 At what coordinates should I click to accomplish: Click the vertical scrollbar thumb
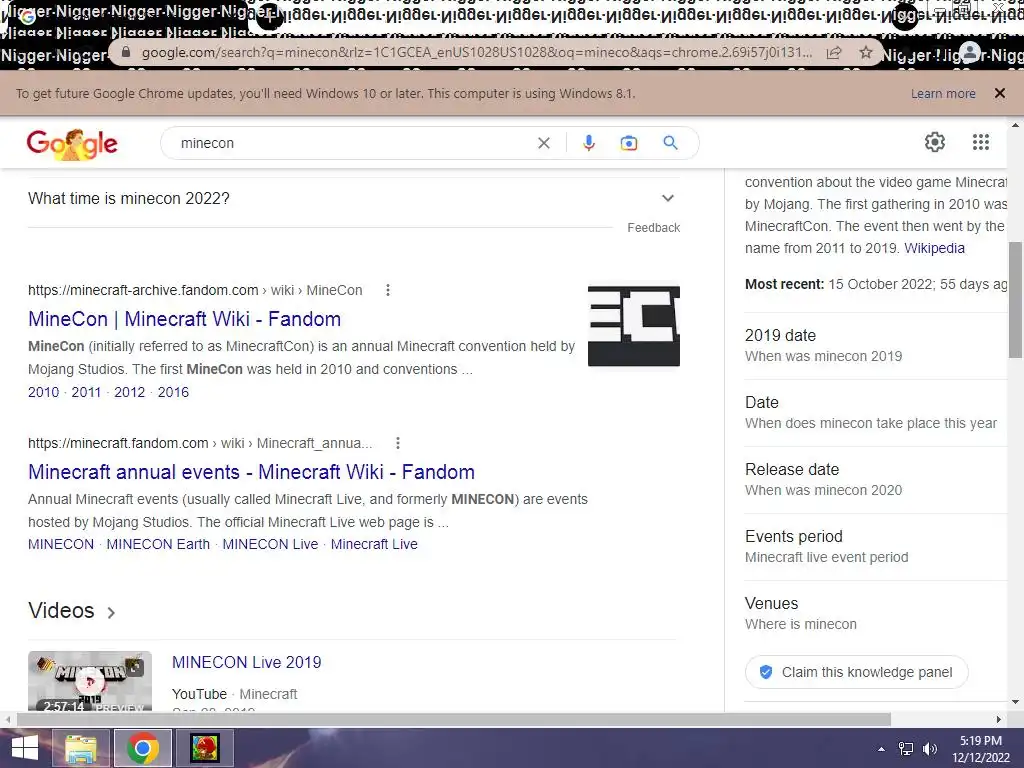pos(1015,300)
